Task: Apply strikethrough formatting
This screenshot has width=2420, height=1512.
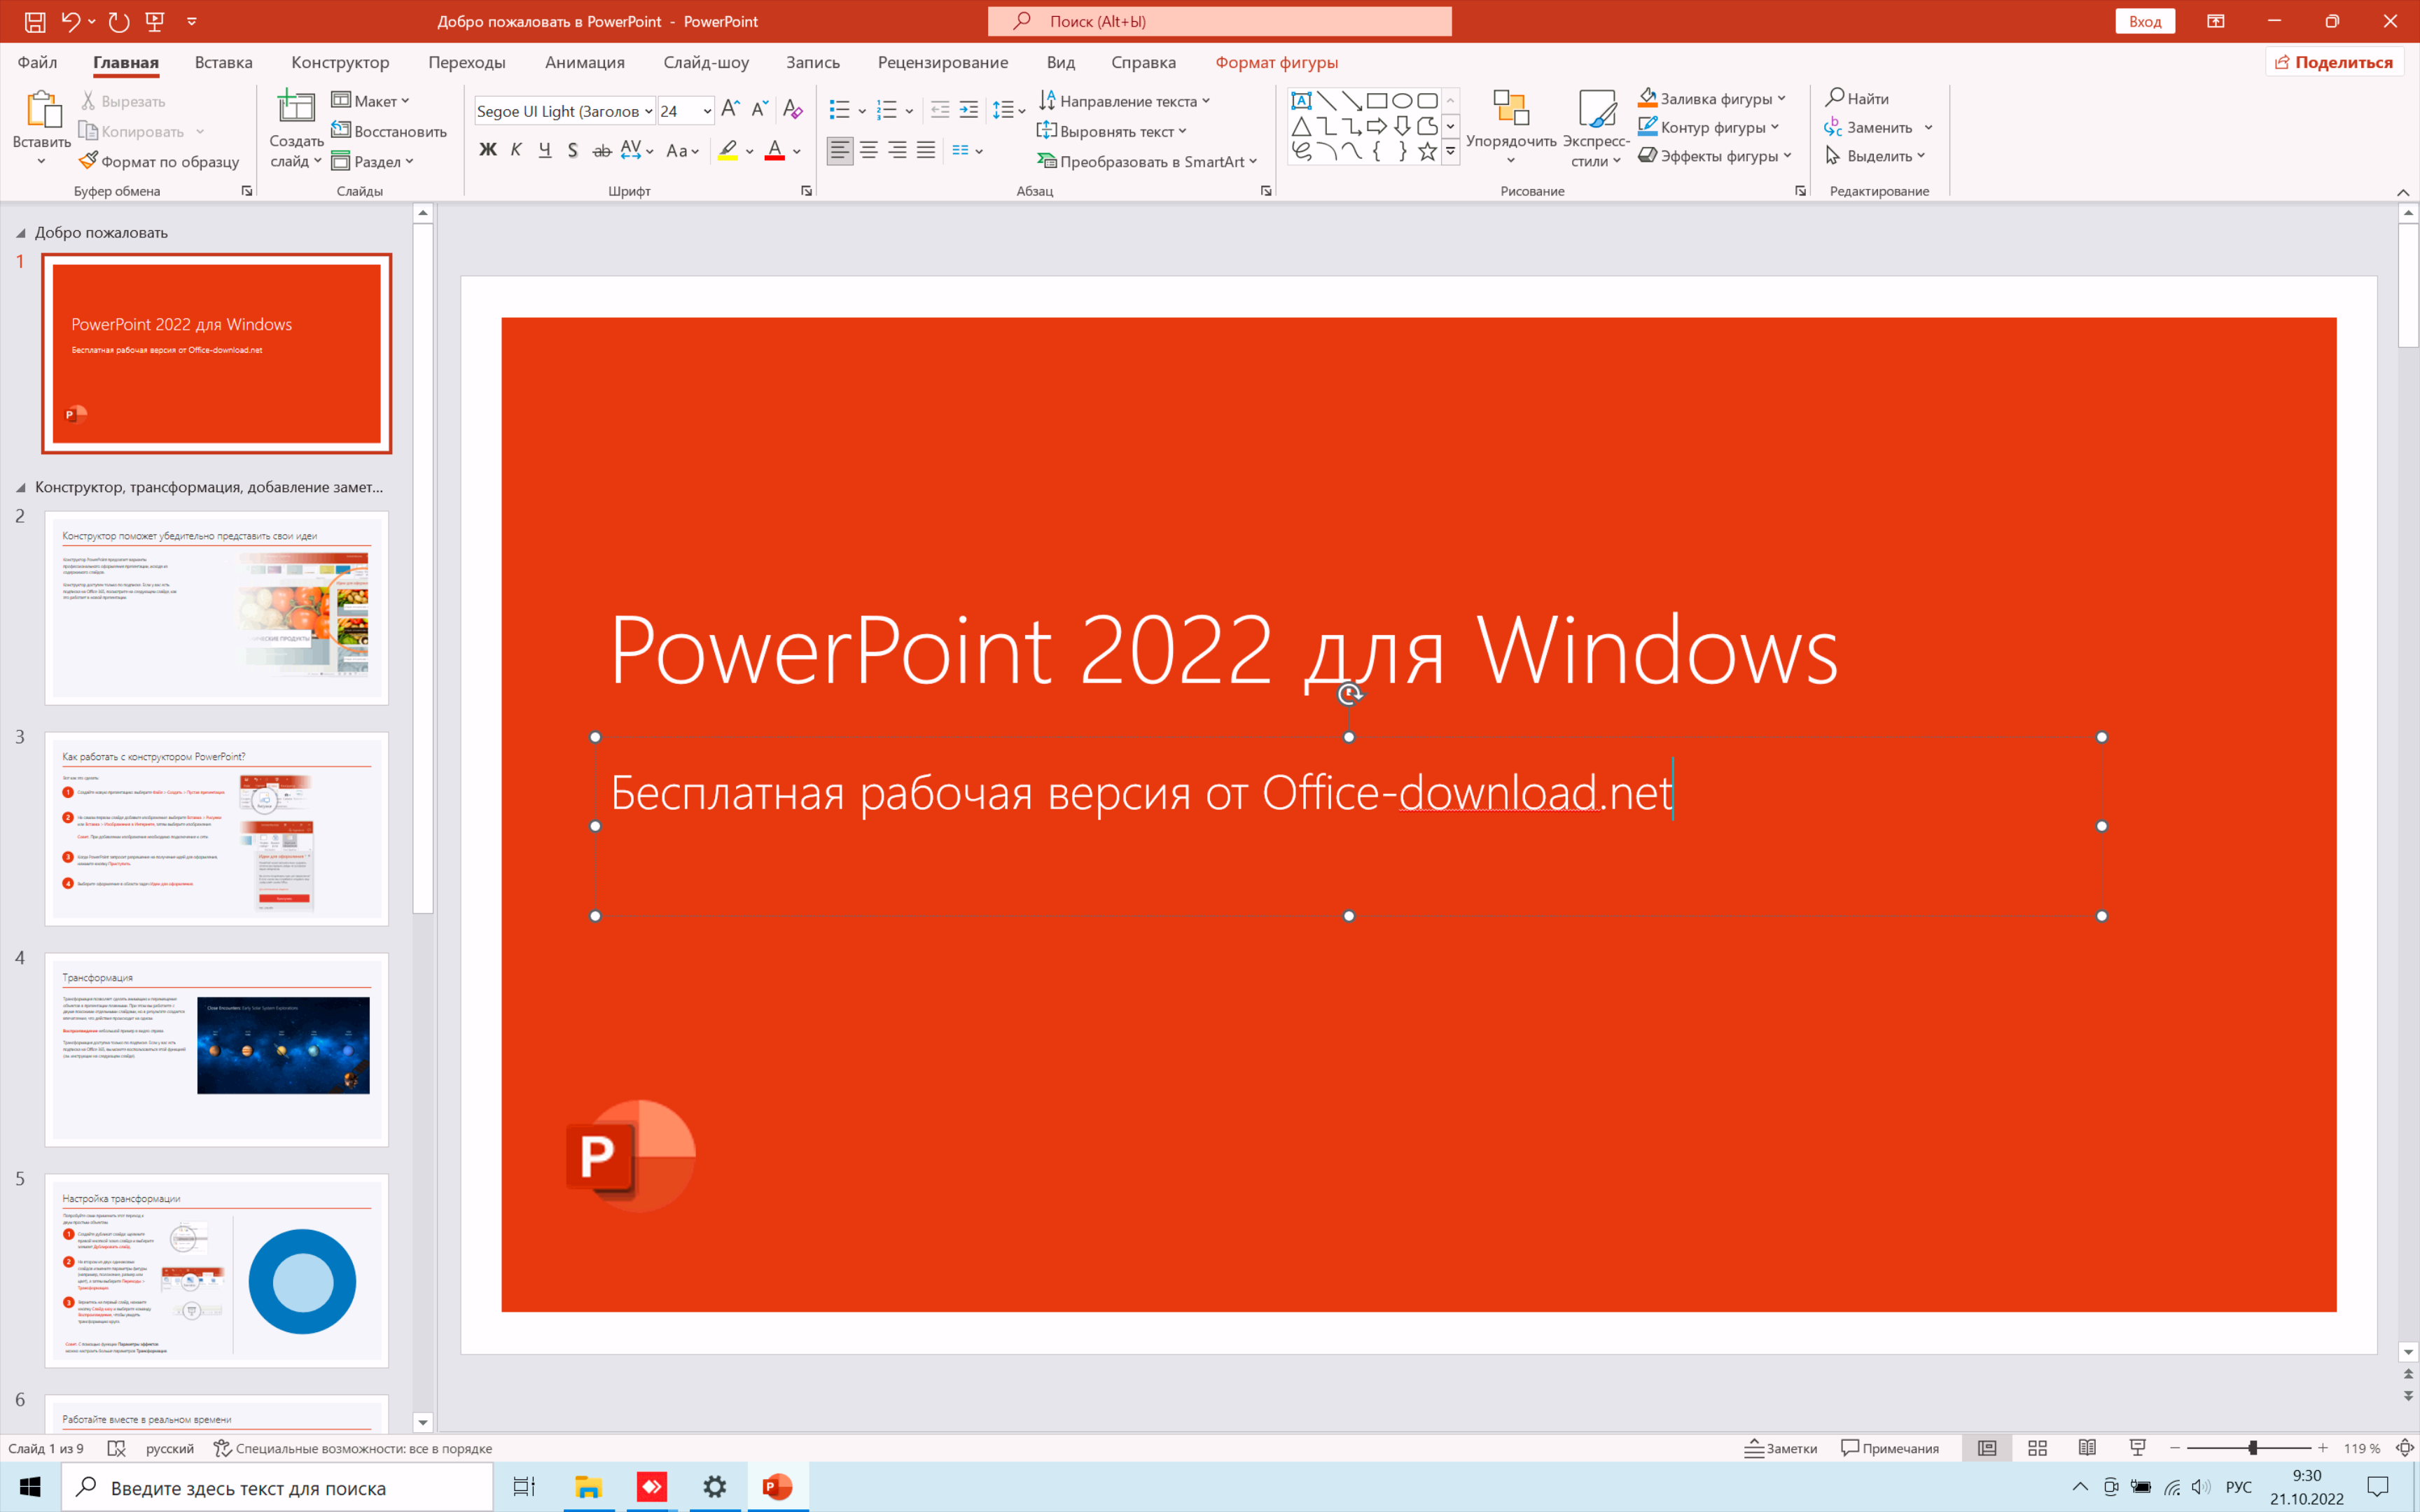Action: click(x=602, y=150)
